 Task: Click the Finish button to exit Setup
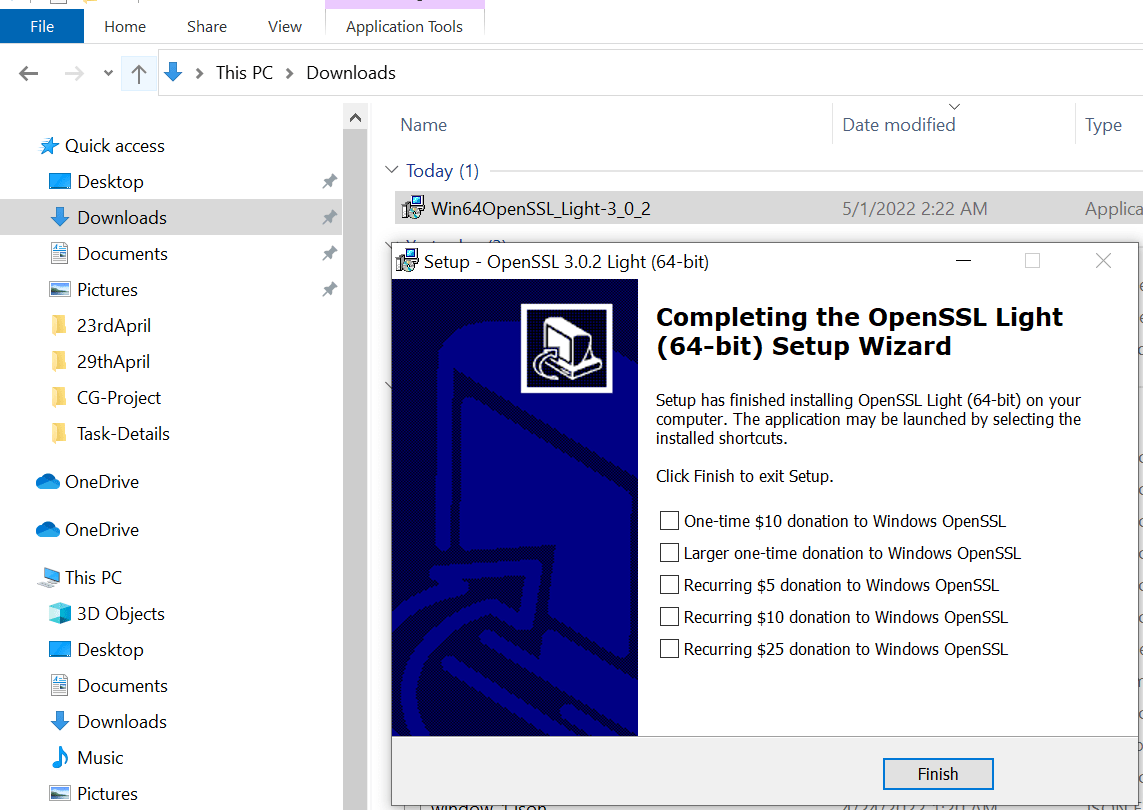coord(937,773)
